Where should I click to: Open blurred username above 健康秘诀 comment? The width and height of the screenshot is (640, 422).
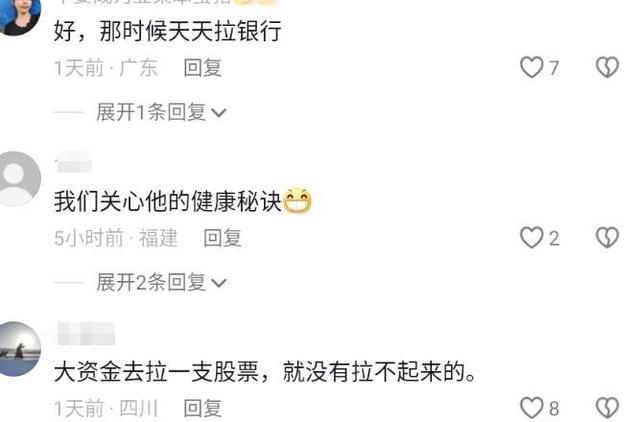(73, 162)
